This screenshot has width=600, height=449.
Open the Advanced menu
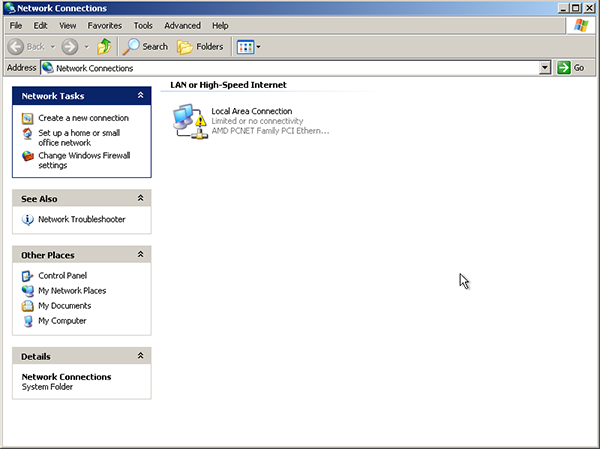[182, 25]
